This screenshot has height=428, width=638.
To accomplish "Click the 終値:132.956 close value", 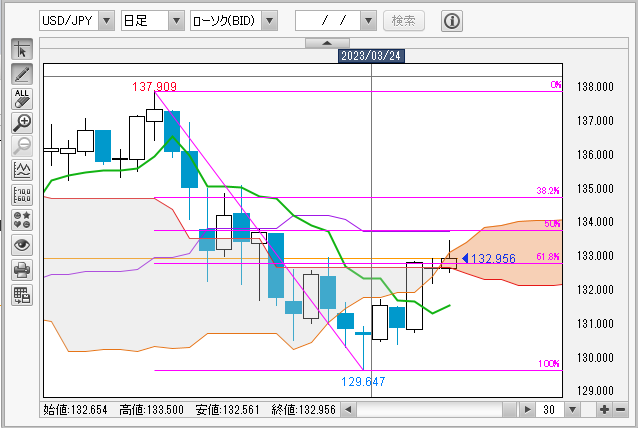I will tap(304, 410).
